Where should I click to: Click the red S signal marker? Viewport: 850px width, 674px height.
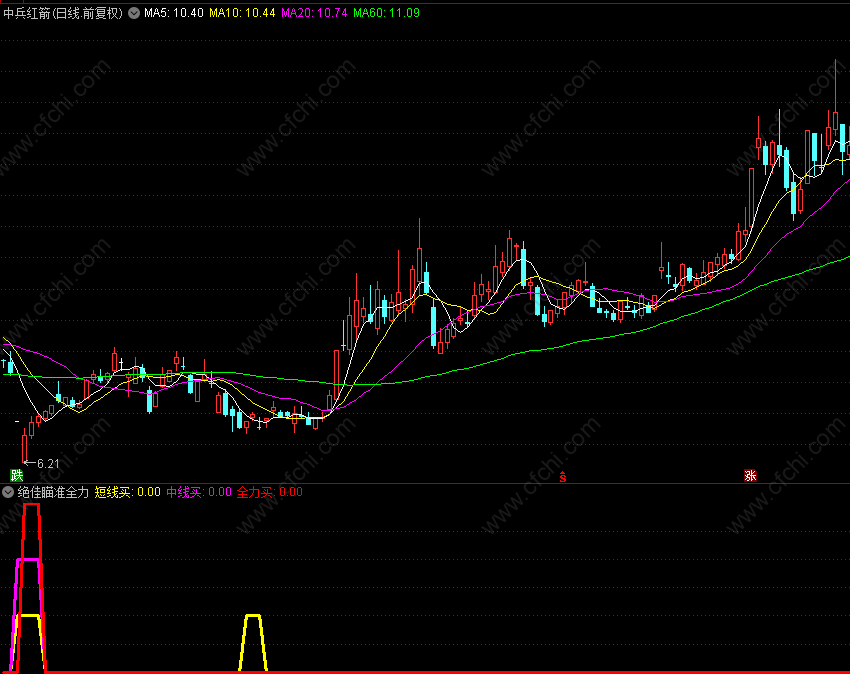[x=563, y=477]
